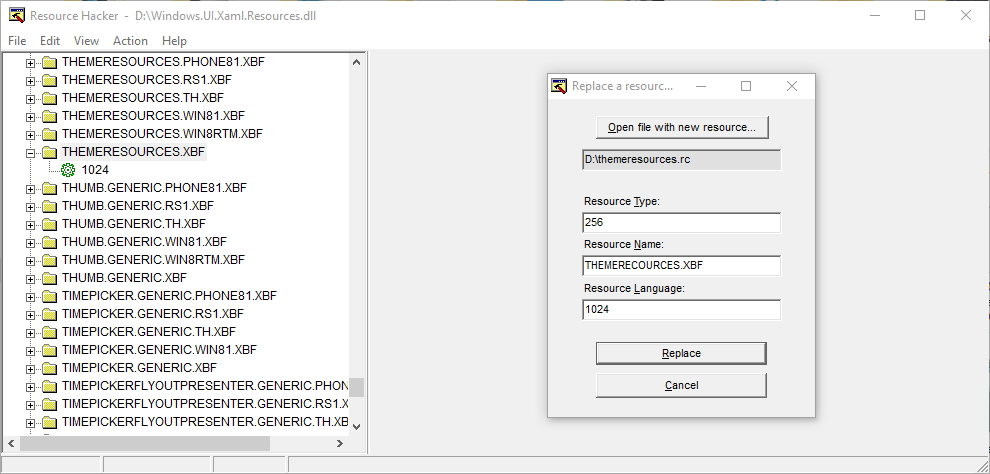This screenshot has width=990, height=474.
Task: Open the File menu
Action: pos(17,40)
